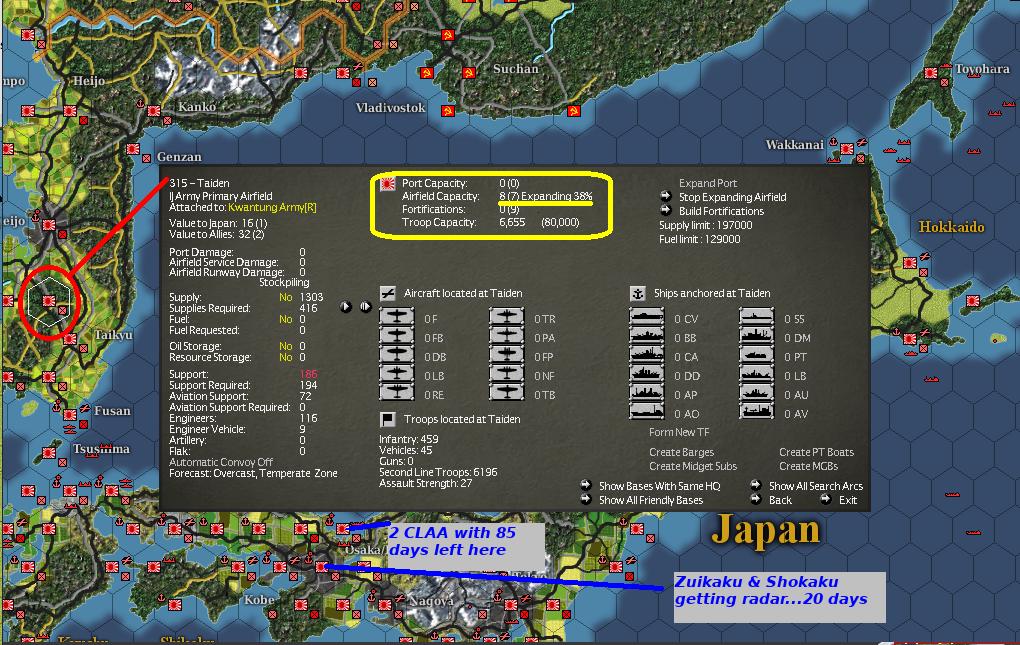Click the Wakkanai base label on map

point(794,144)
